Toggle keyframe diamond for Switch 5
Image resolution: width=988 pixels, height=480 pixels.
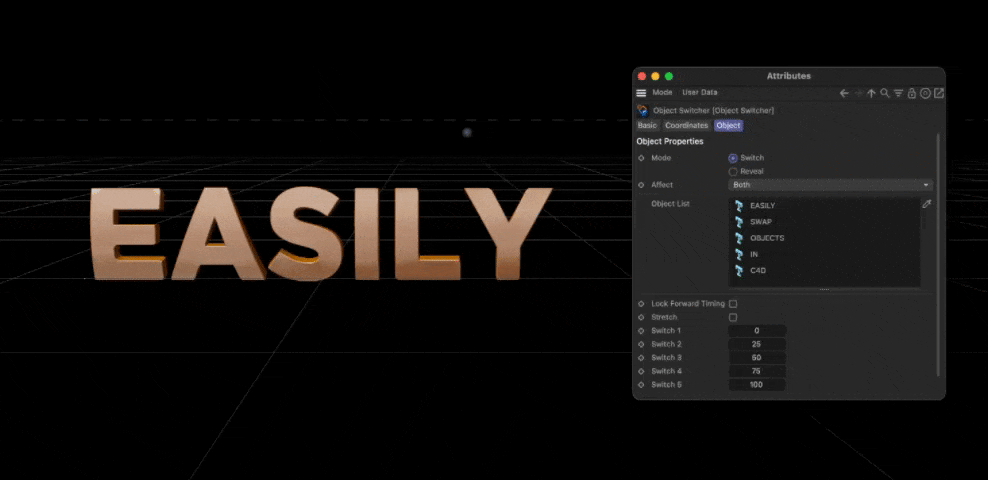(x=641, y=385)
